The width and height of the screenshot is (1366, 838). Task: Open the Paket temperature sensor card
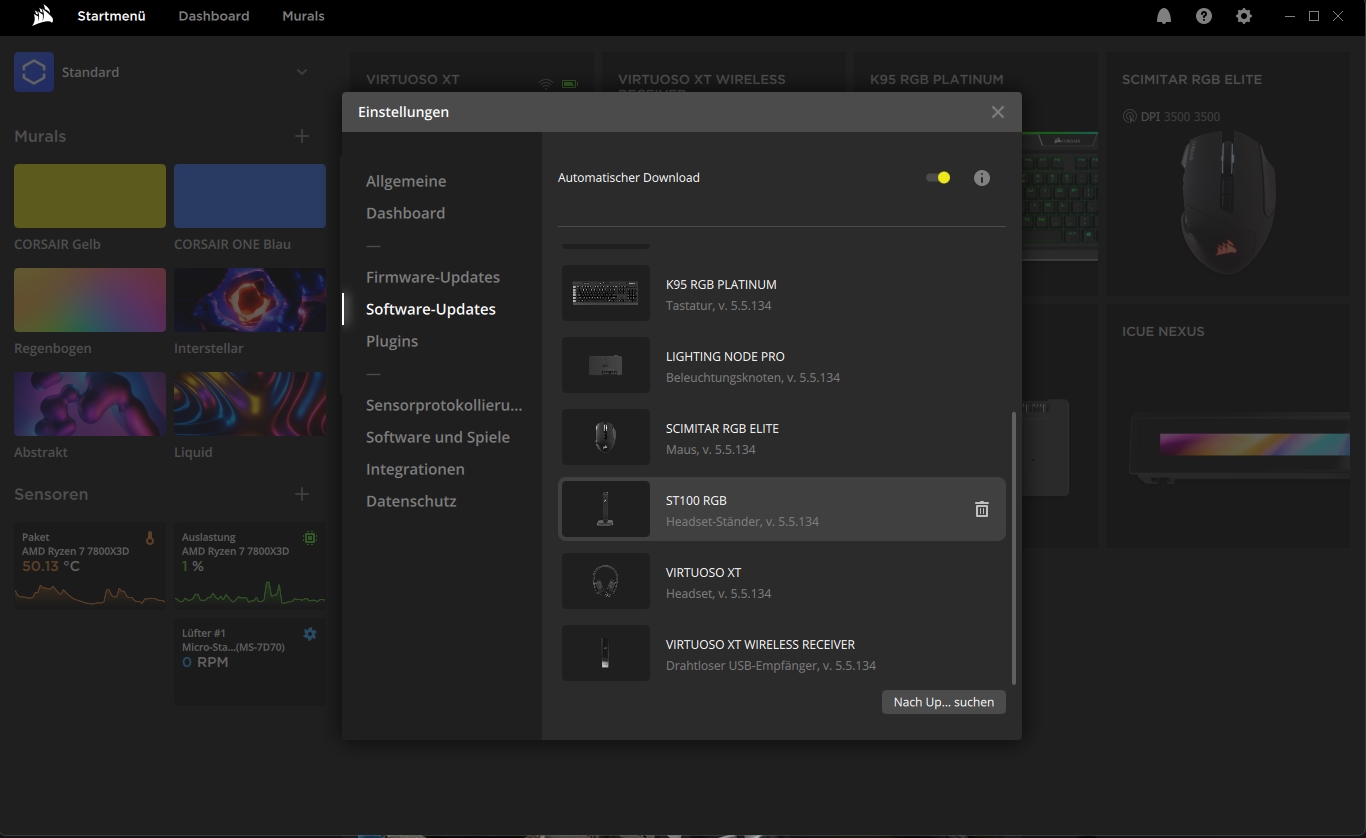(x=90, y=565)
